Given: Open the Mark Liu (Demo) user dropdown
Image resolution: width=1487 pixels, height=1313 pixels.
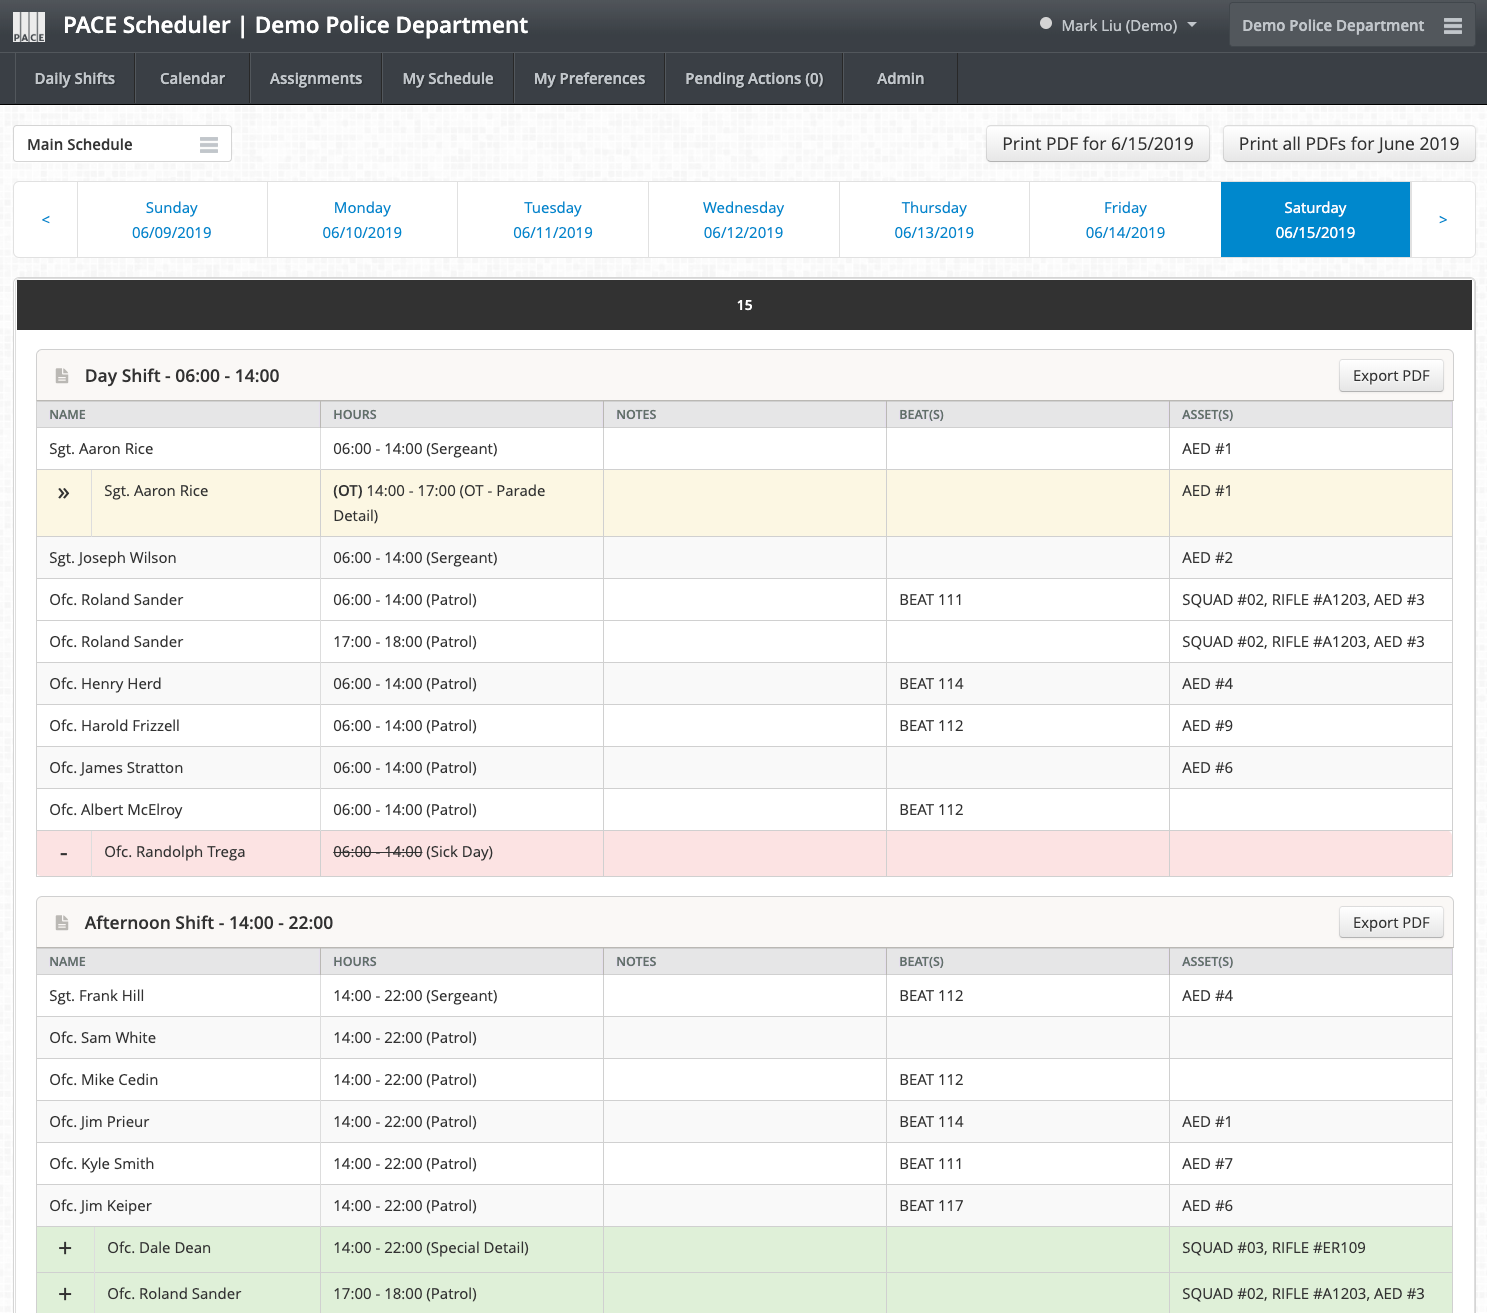Looking at the screenshot, I should [1118, 26].
